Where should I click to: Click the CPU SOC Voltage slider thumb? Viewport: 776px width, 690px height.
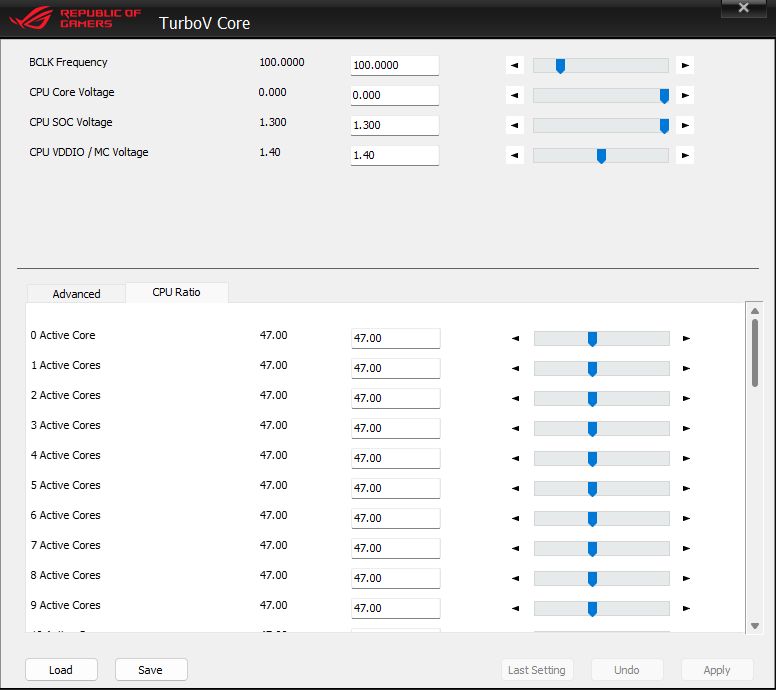coord(664,126)
